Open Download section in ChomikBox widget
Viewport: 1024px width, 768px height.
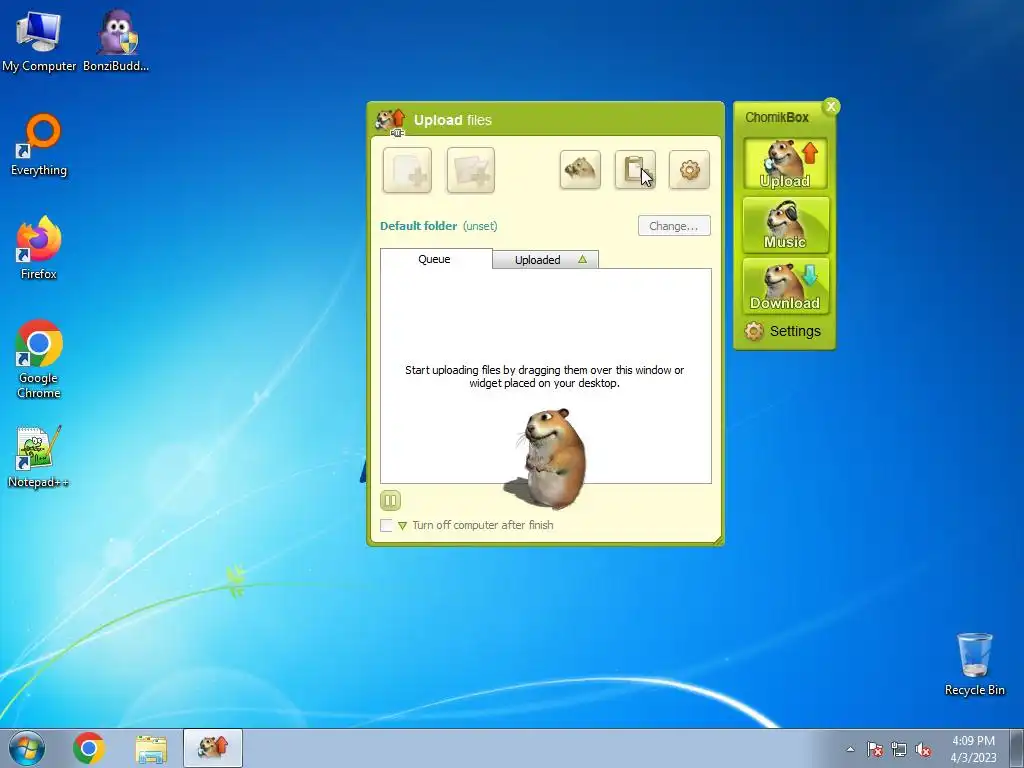pyautogui.click(x=785, y=286)
